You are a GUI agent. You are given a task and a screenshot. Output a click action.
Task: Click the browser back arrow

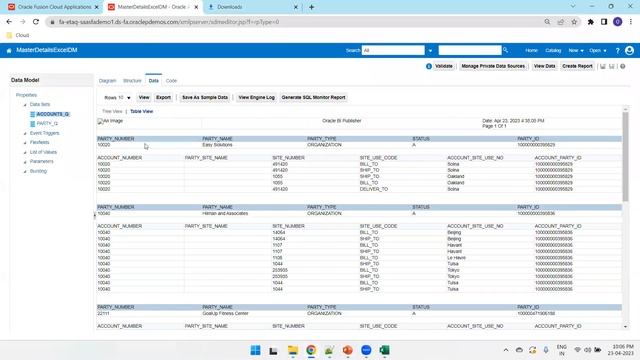coord(9,22)
